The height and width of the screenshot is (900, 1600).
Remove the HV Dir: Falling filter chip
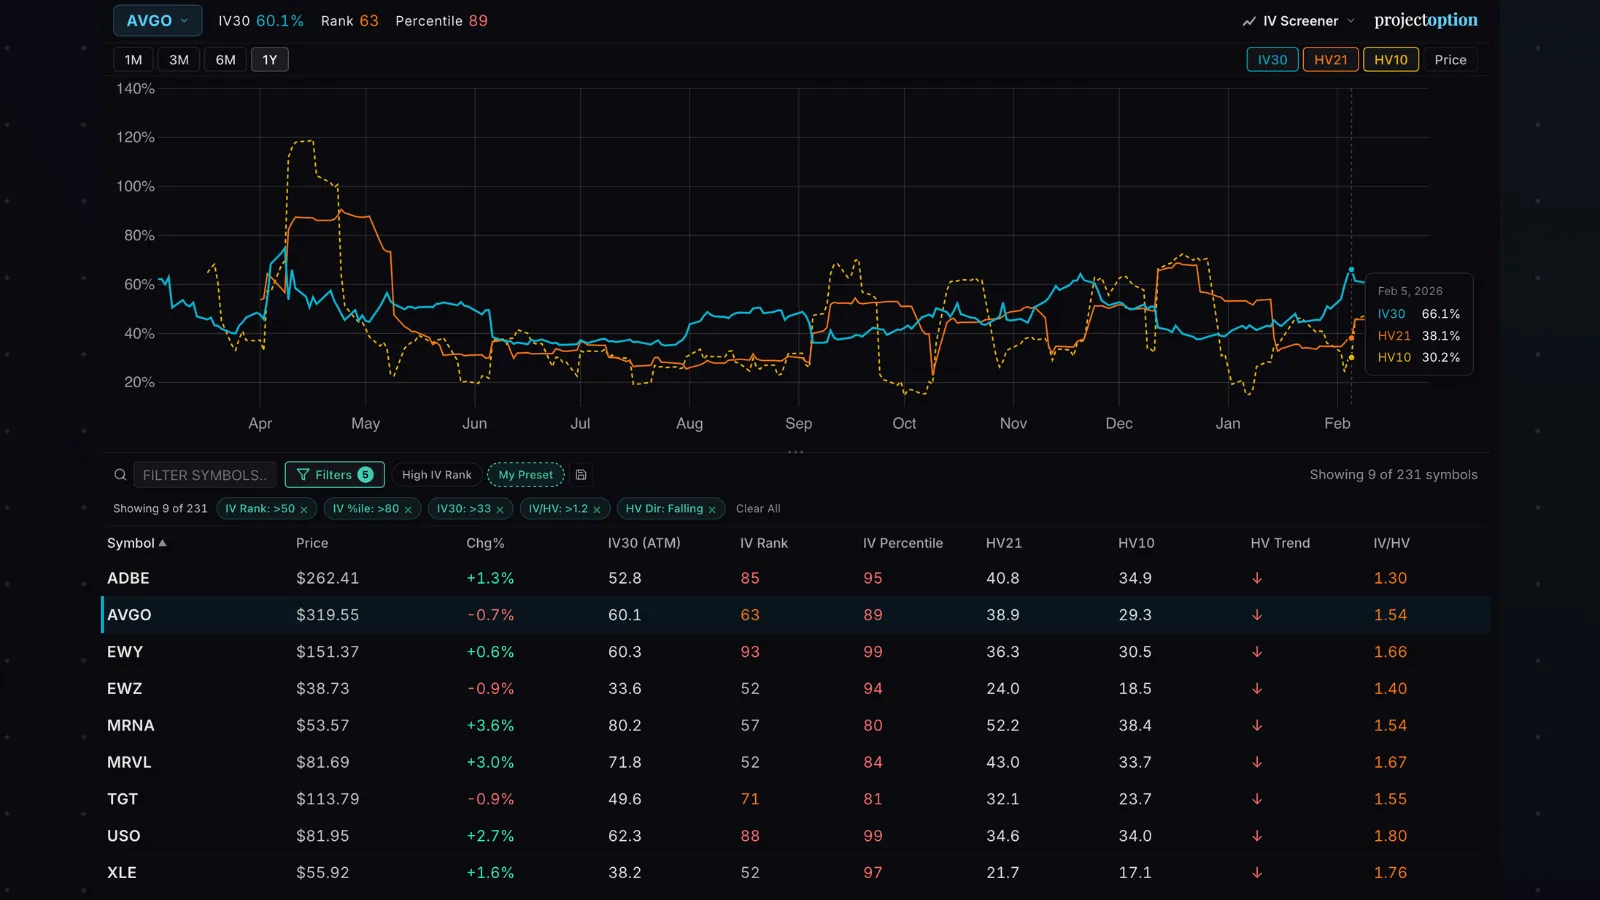pos(711,509)
